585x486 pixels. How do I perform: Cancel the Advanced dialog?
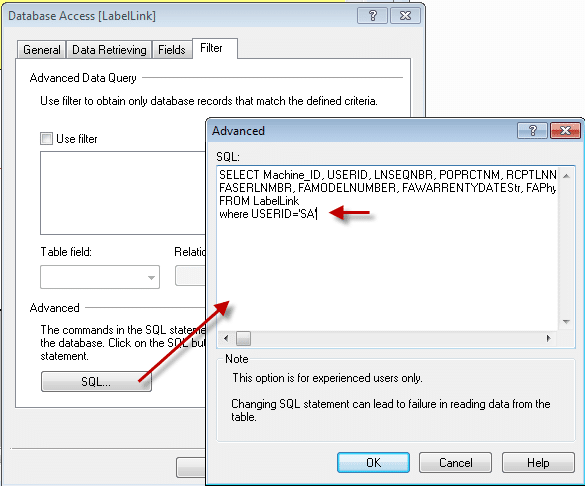click(x=456, y=463)
